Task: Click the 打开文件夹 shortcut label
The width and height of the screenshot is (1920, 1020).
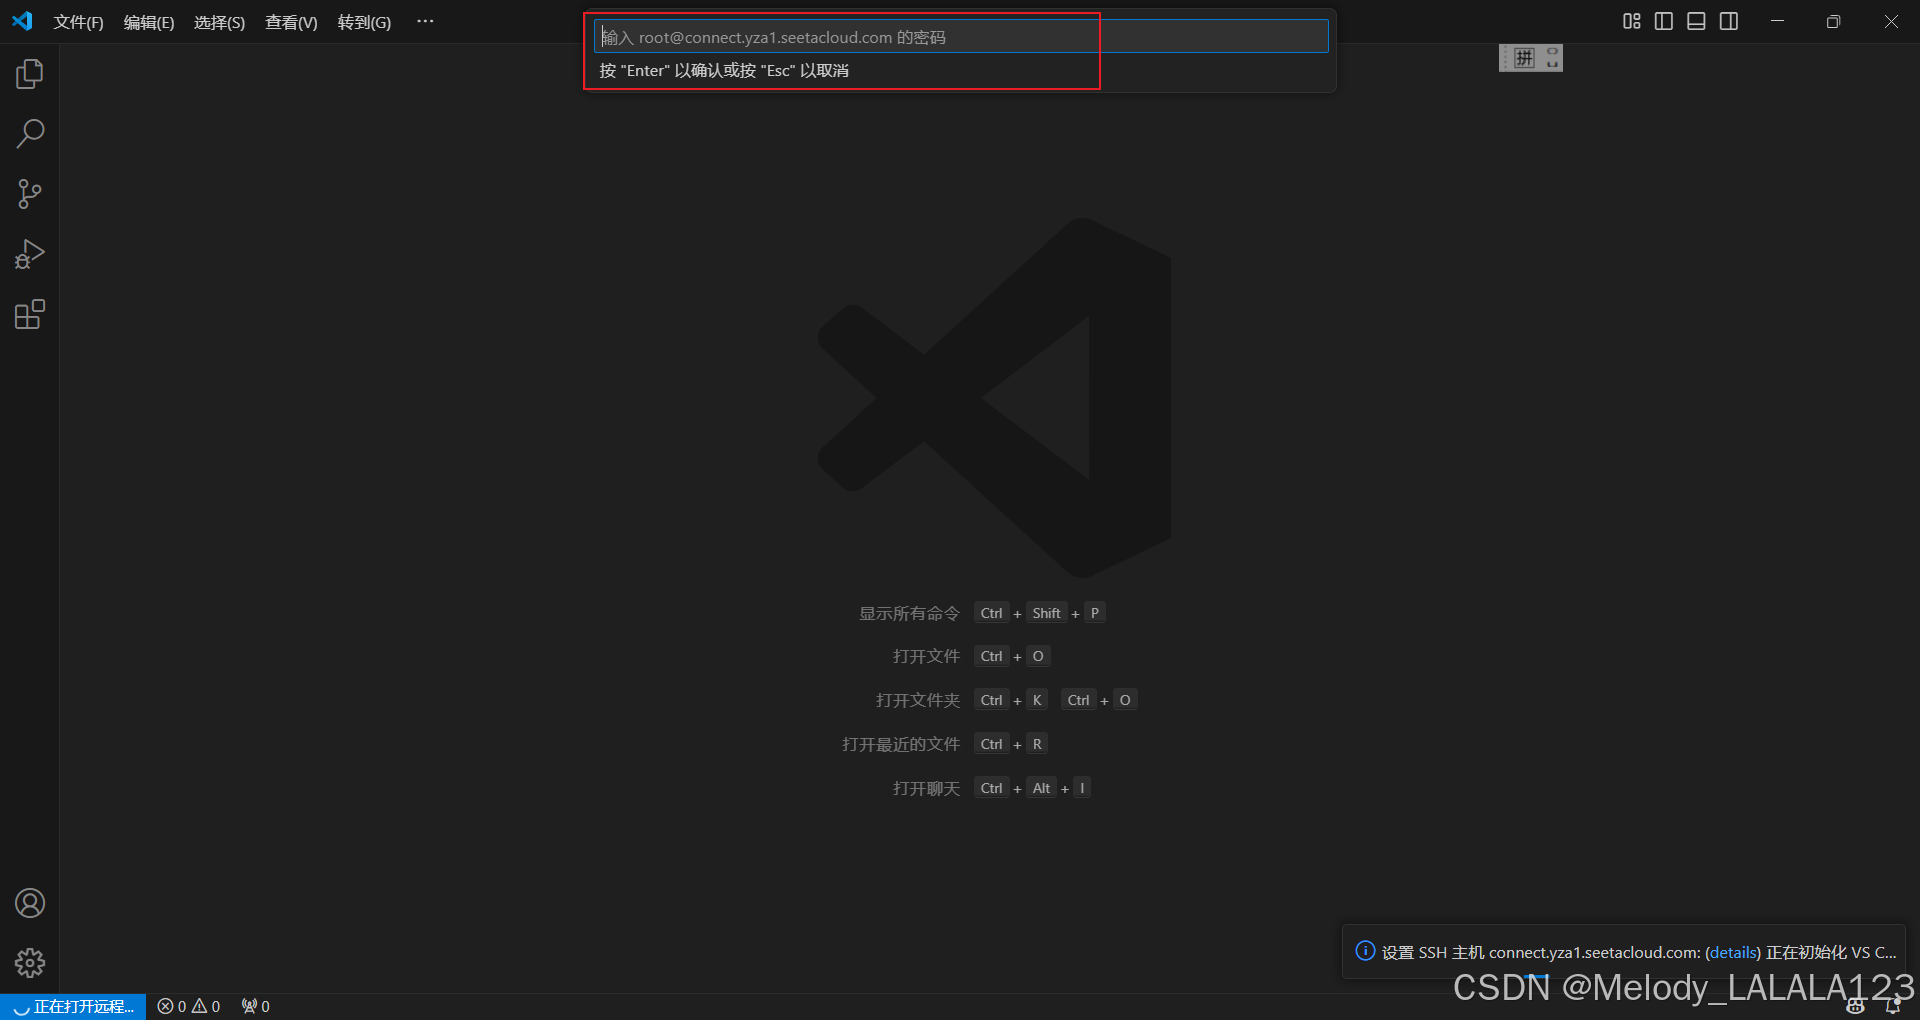Action: coord(918,700)
